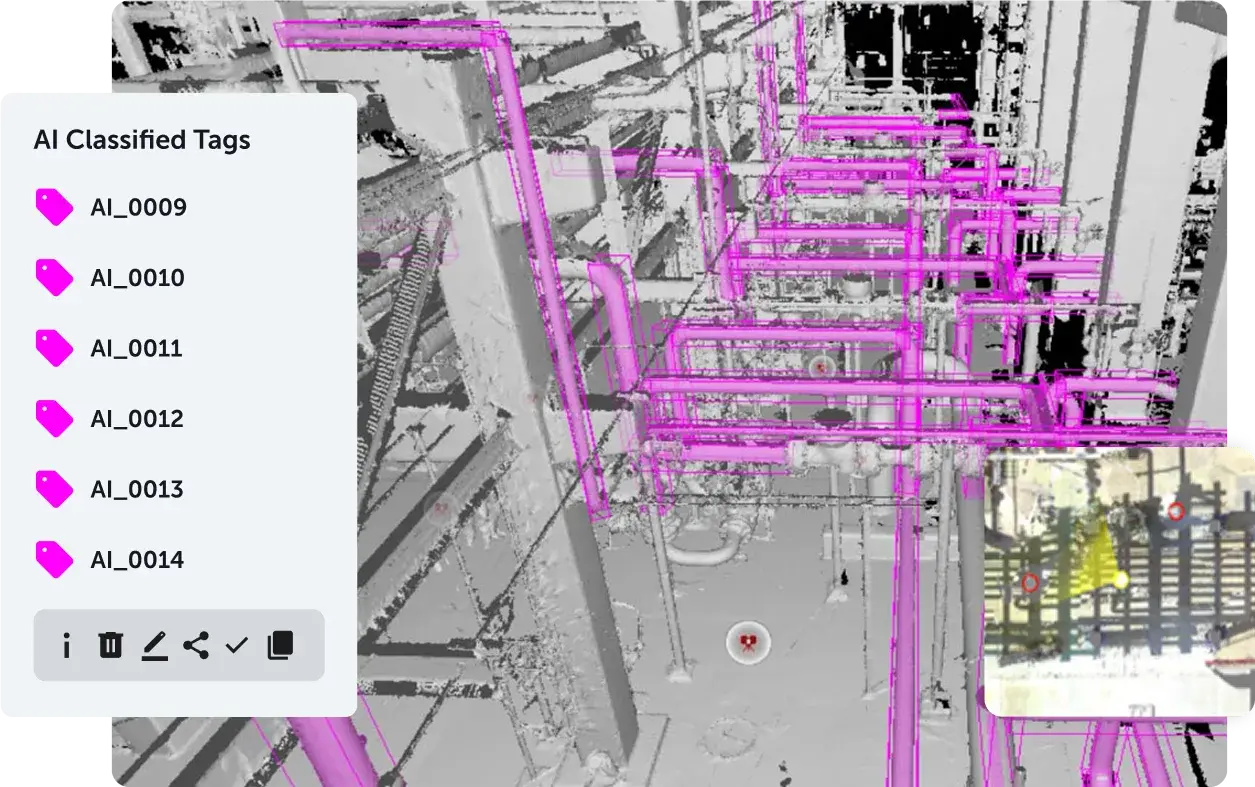This screenshot has width=1255, height=787.
Task: Click the pink tag icon beside AI_0009
Action: click(x=54, y=207)
